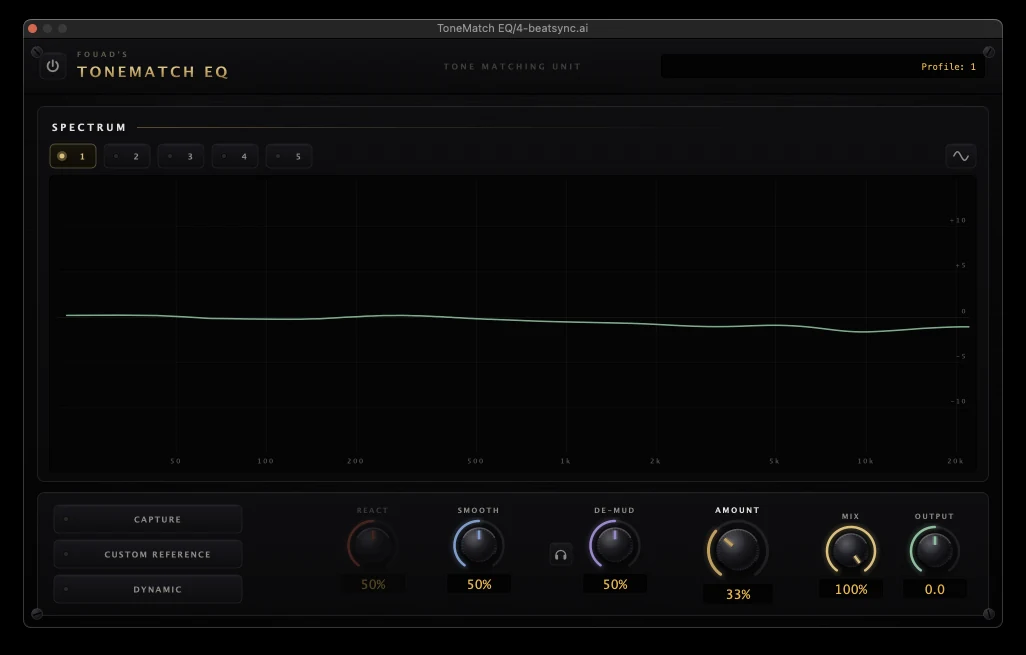Click the -10 dB scale label
The height and width of the screenshot is (655, 1026).
pos(958,401)
